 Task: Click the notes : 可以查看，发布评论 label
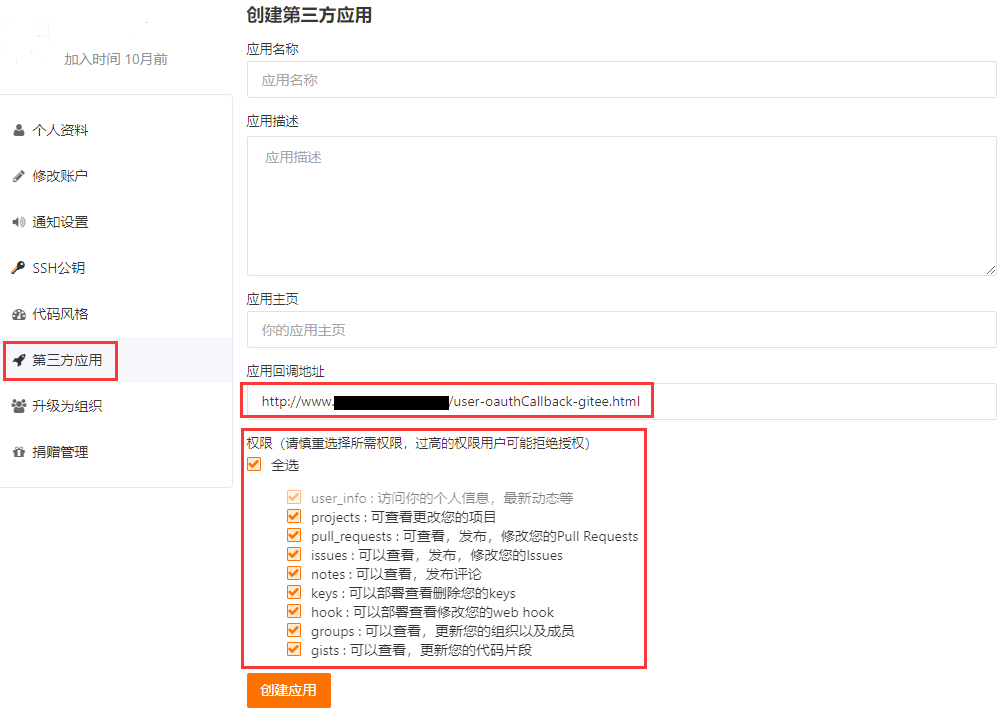[396, 575]
